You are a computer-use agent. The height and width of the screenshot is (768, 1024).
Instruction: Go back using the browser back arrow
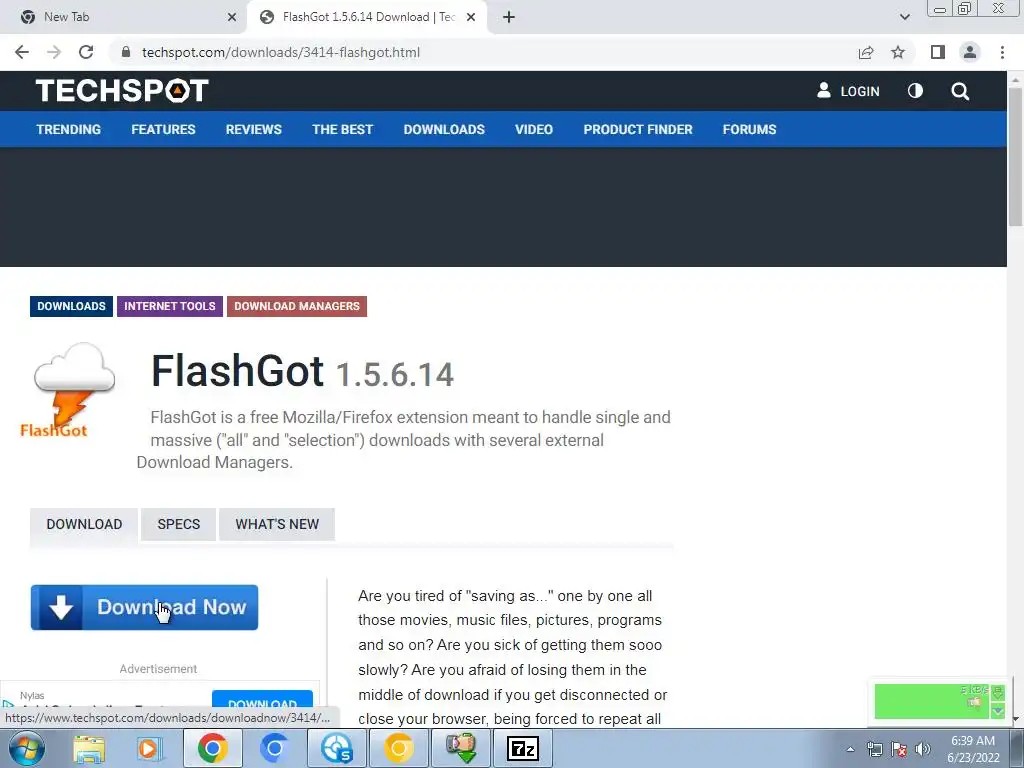(x=22, y=52)
